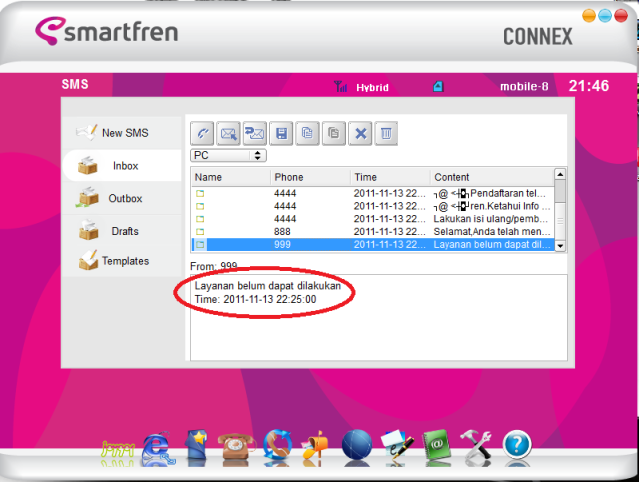
Task: Open the orange telephone dock icon
Action: (237, 448)
